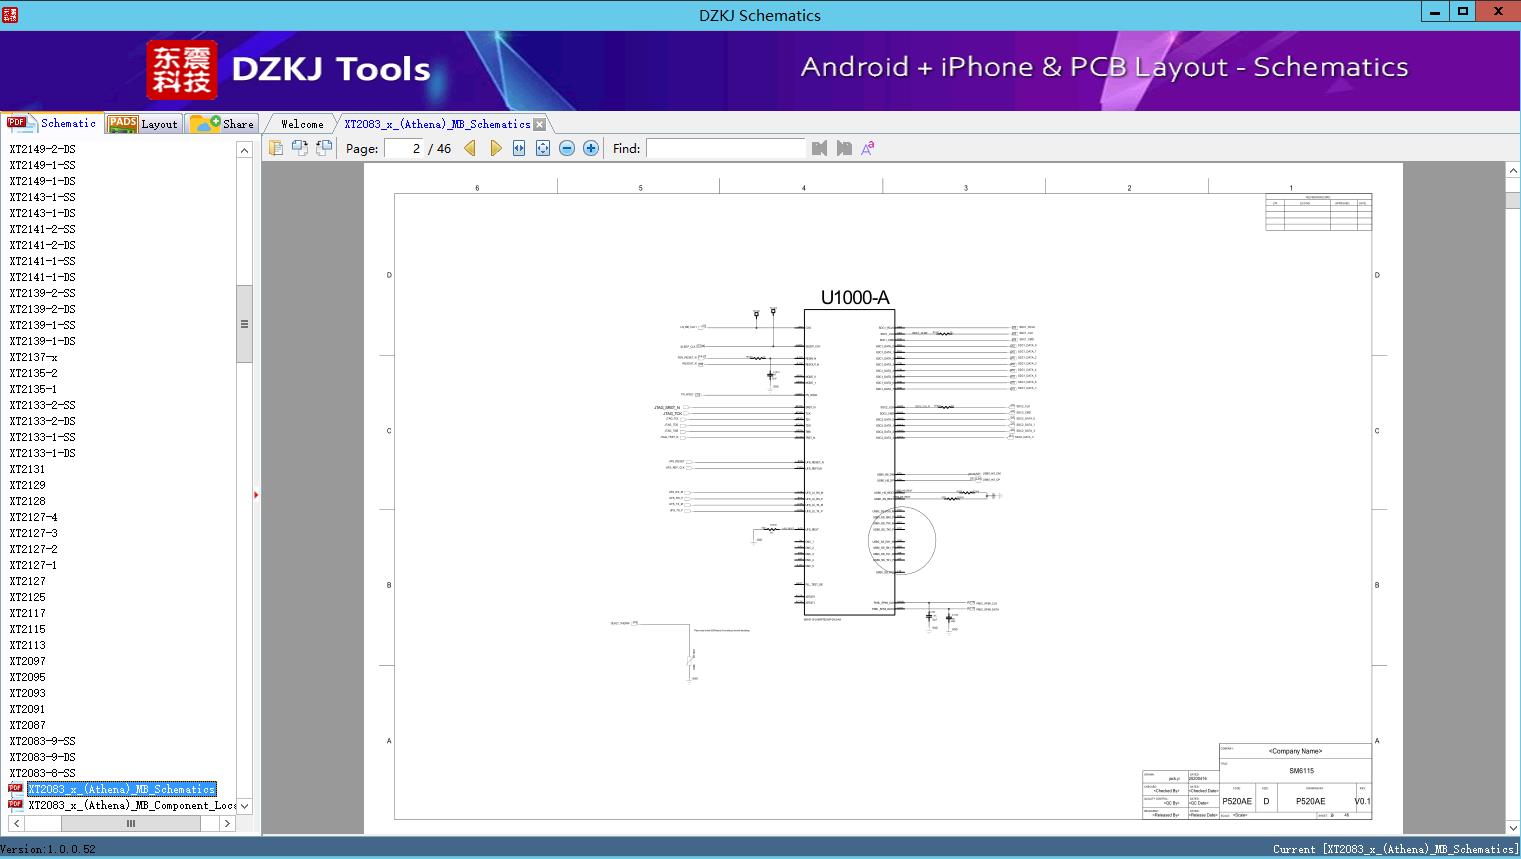The width and height of the screenshot is (1521, 859).
Task: Click the list scroll right arrow
Action: [228, 823]
